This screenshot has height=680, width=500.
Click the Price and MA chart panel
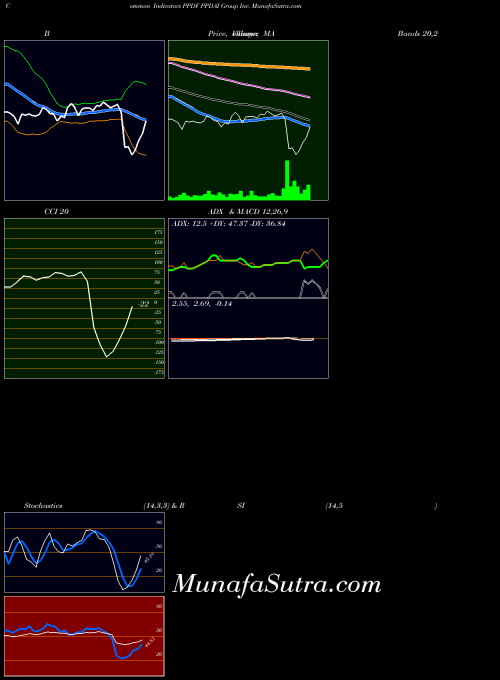248,121
